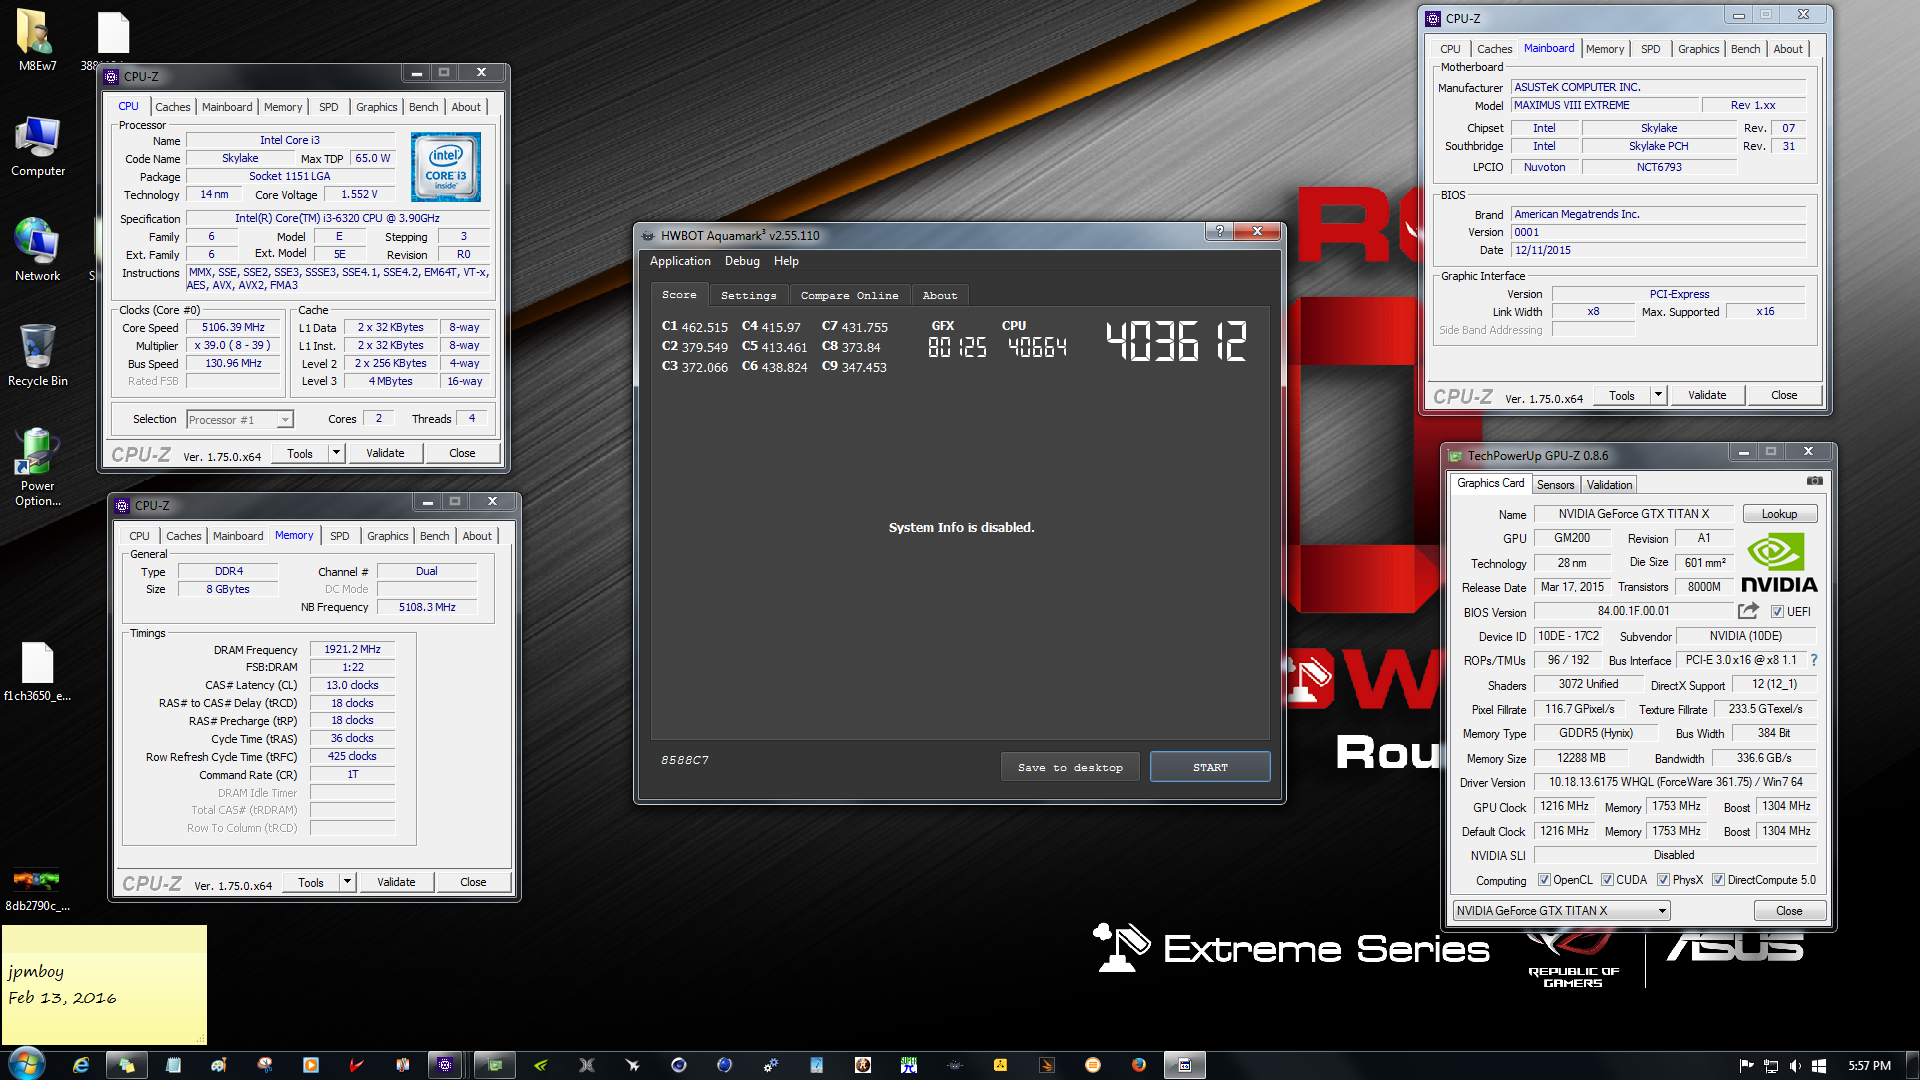Click the DRAM Frequency value 1921.2 MHz
The width and height of the screenshot is (1920, 1080).
352,649
